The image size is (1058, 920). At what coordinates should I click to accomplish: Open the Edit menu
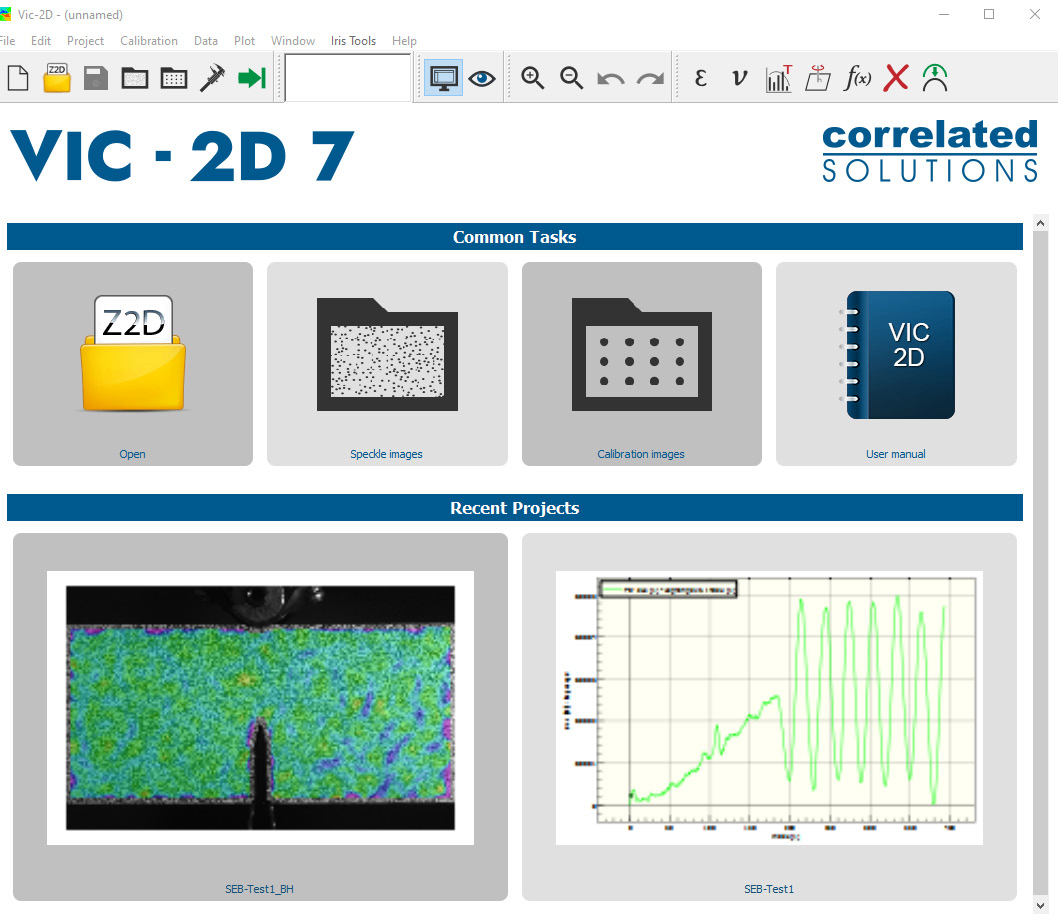point(40,40)
